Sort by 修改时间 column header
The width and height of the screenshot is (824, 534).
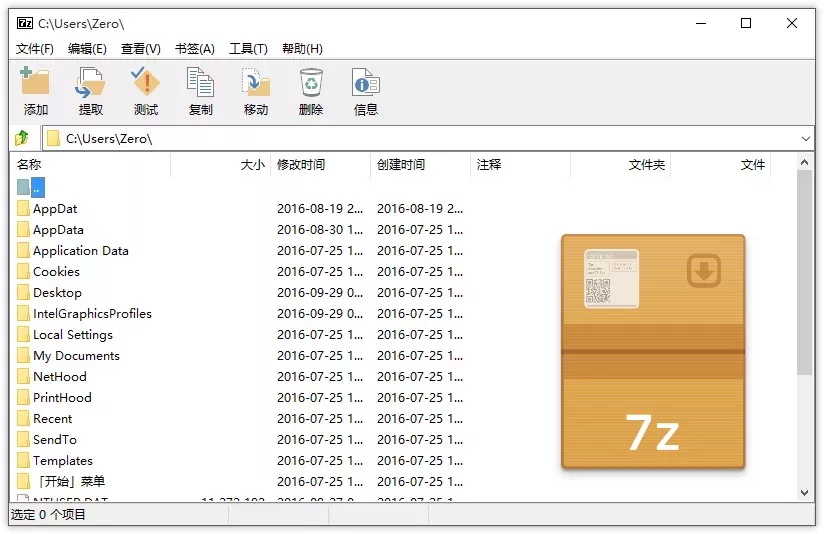point(320,165)
